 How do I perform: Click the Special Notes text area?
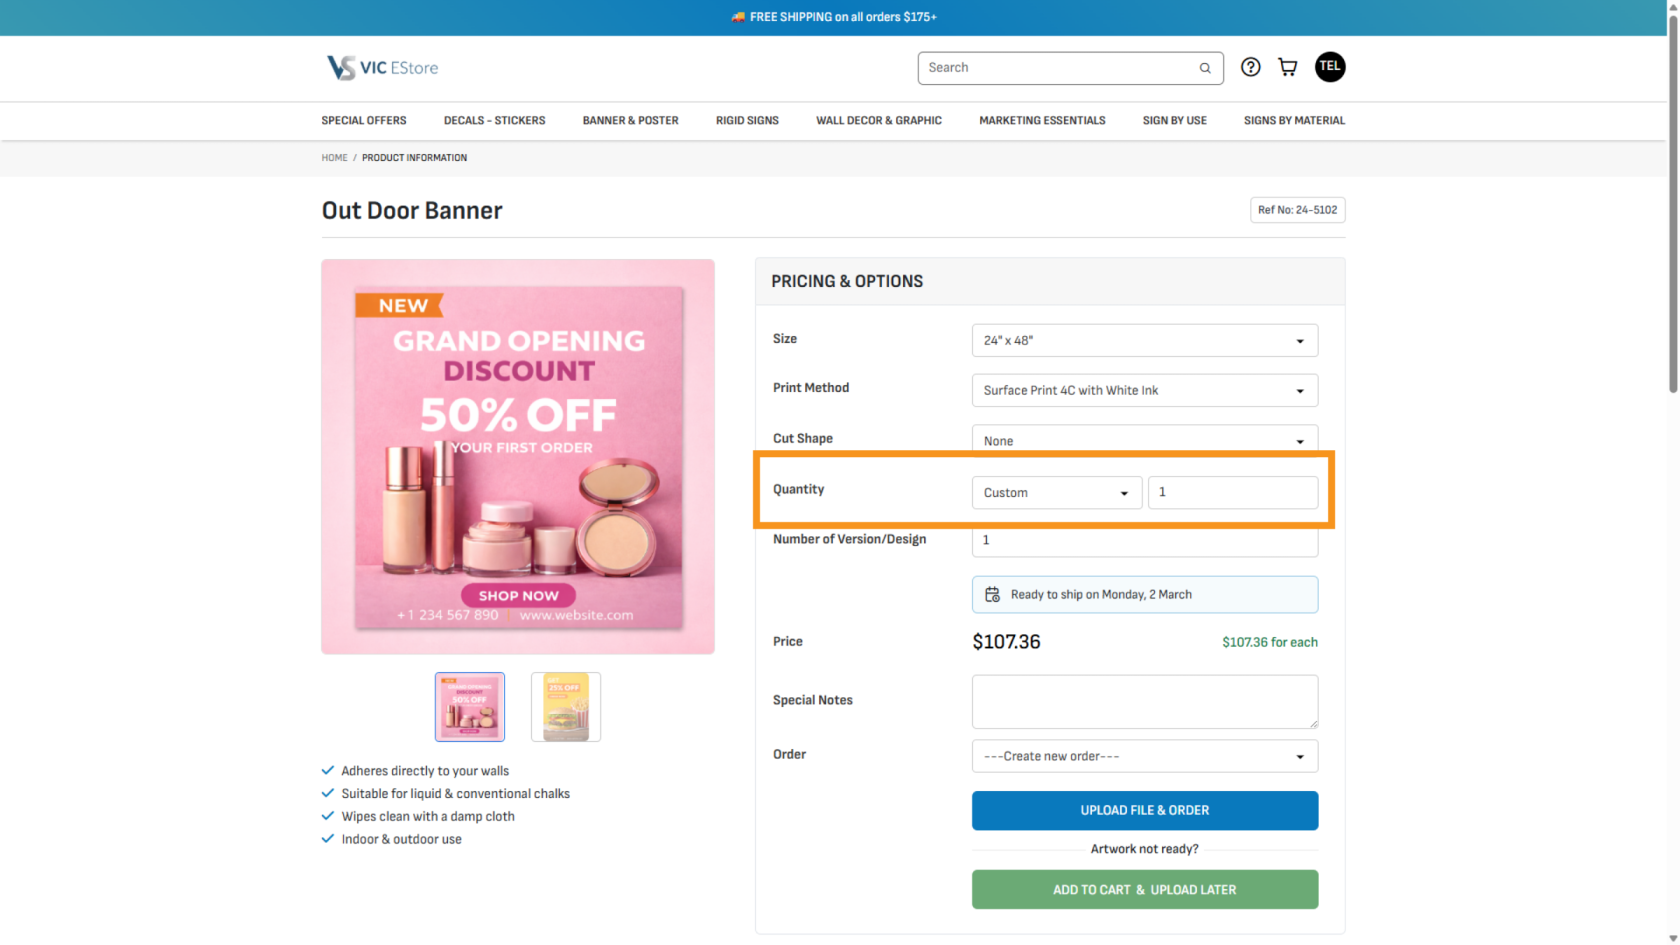[x=1144, y=701]
